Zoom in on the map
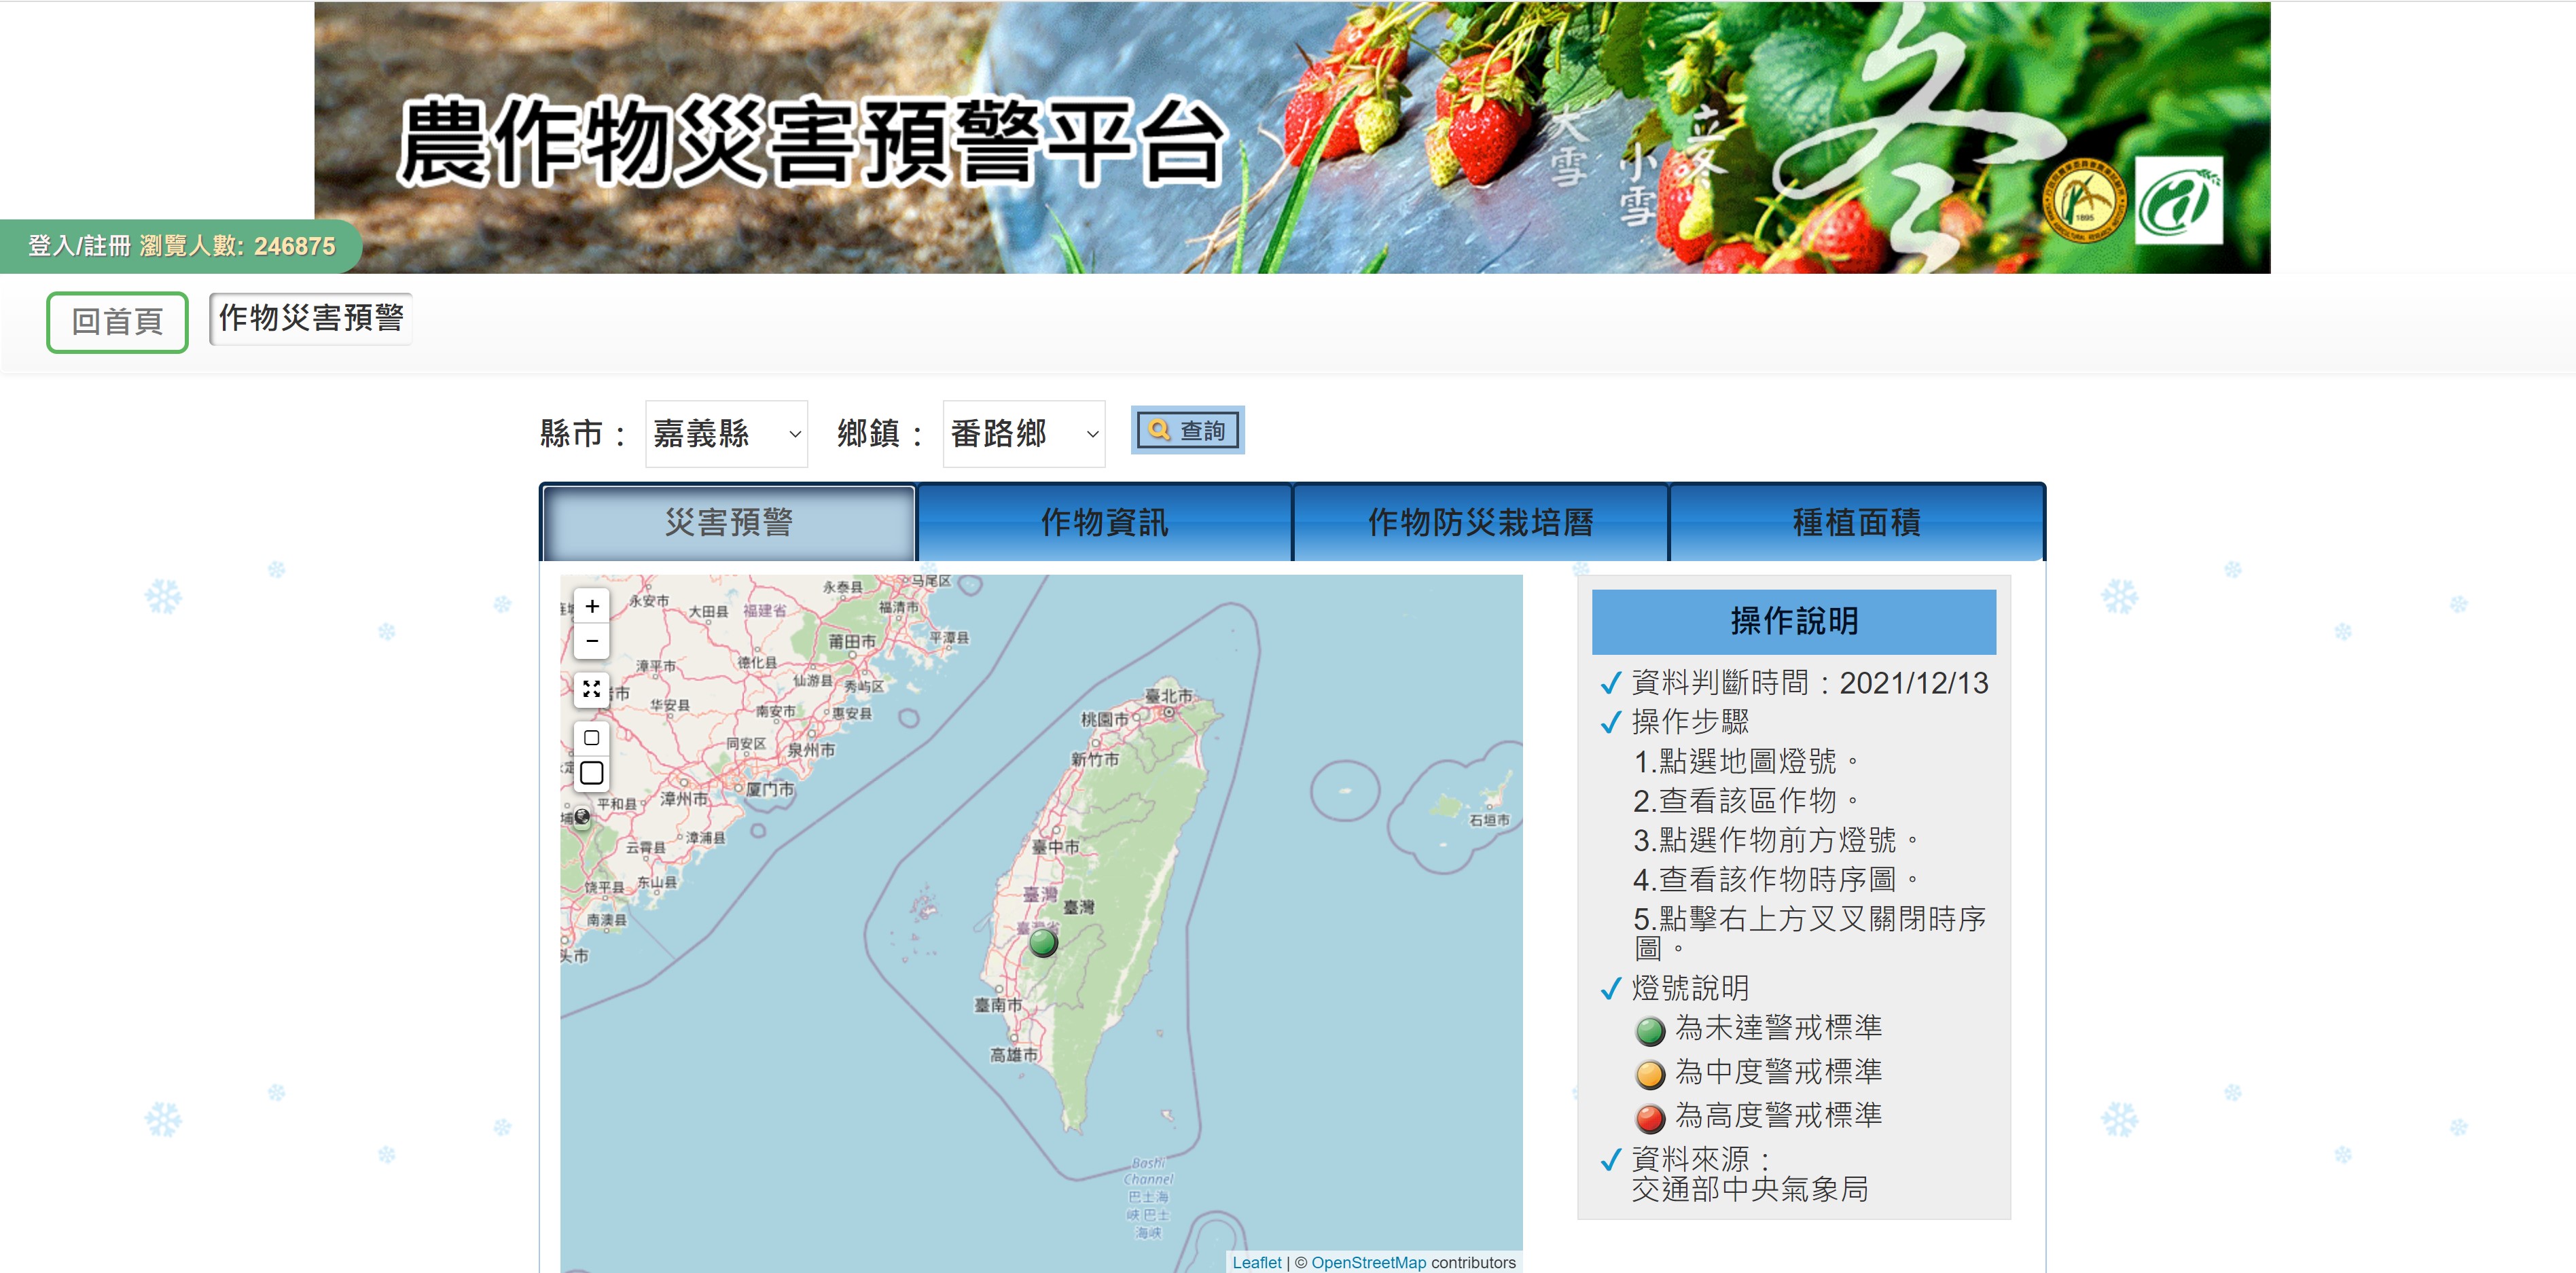Image resolution: width=2576 pixels, height=1273 pixels. (592, 606)
